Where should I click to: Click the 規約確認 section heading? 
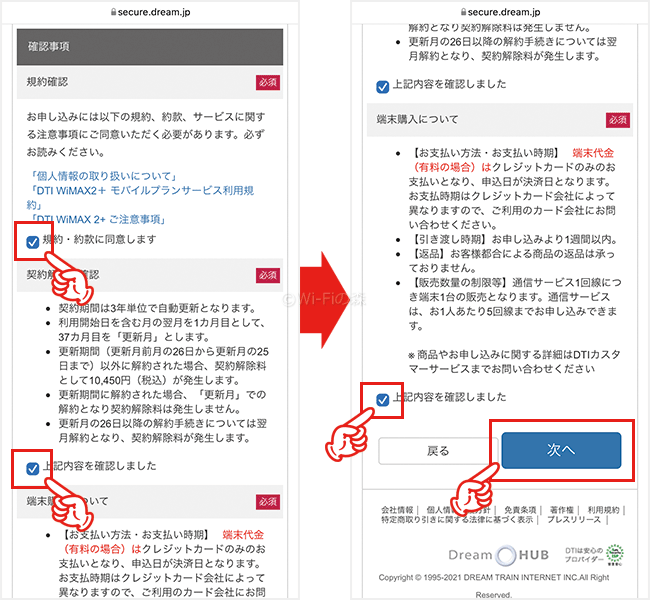pos(47,82)
